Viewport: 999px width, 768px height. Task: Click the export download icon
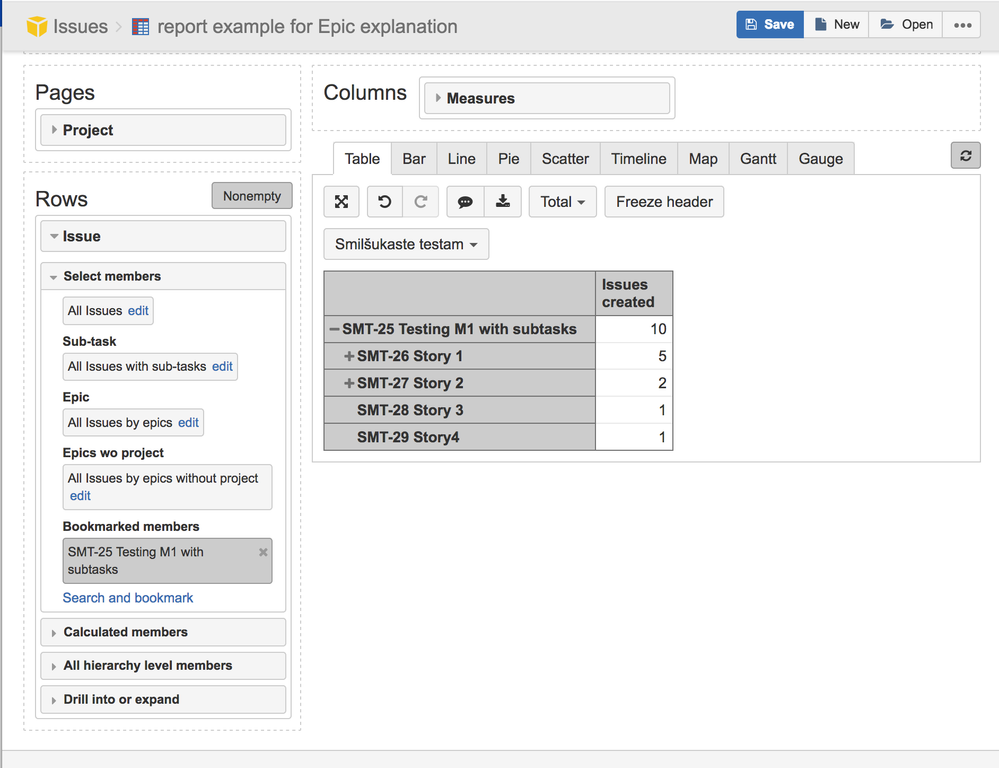click(502, 202)
